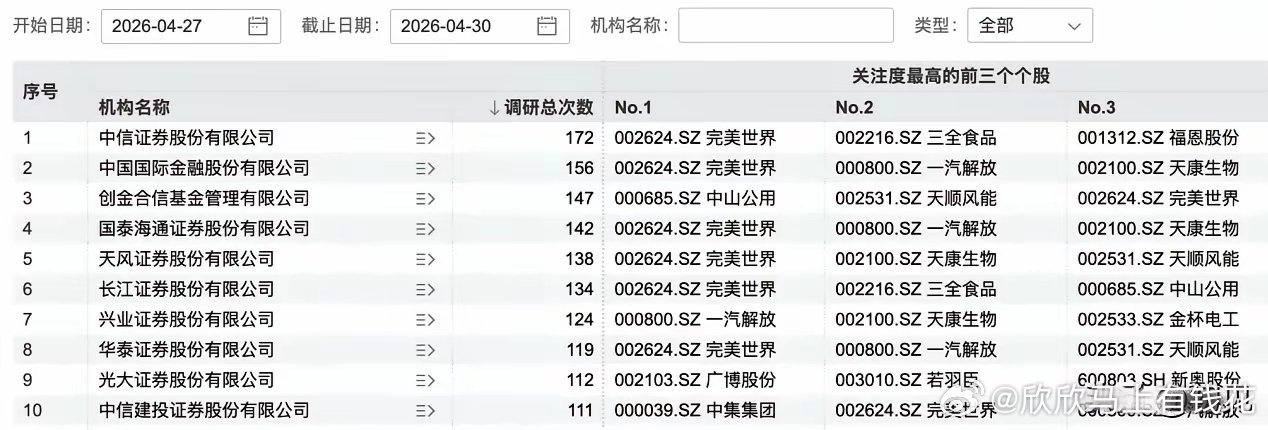Open the end date calendar icon
Screen dimensions: 1268x430
pos(547,26)
